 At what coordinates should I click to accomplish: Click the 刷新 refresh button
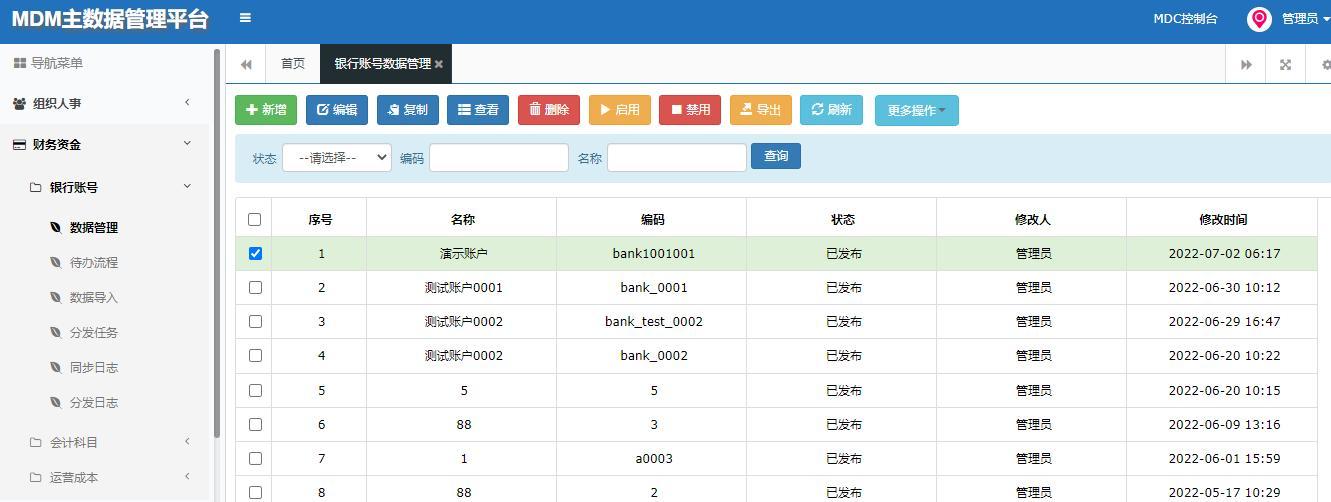pos(832,110)
